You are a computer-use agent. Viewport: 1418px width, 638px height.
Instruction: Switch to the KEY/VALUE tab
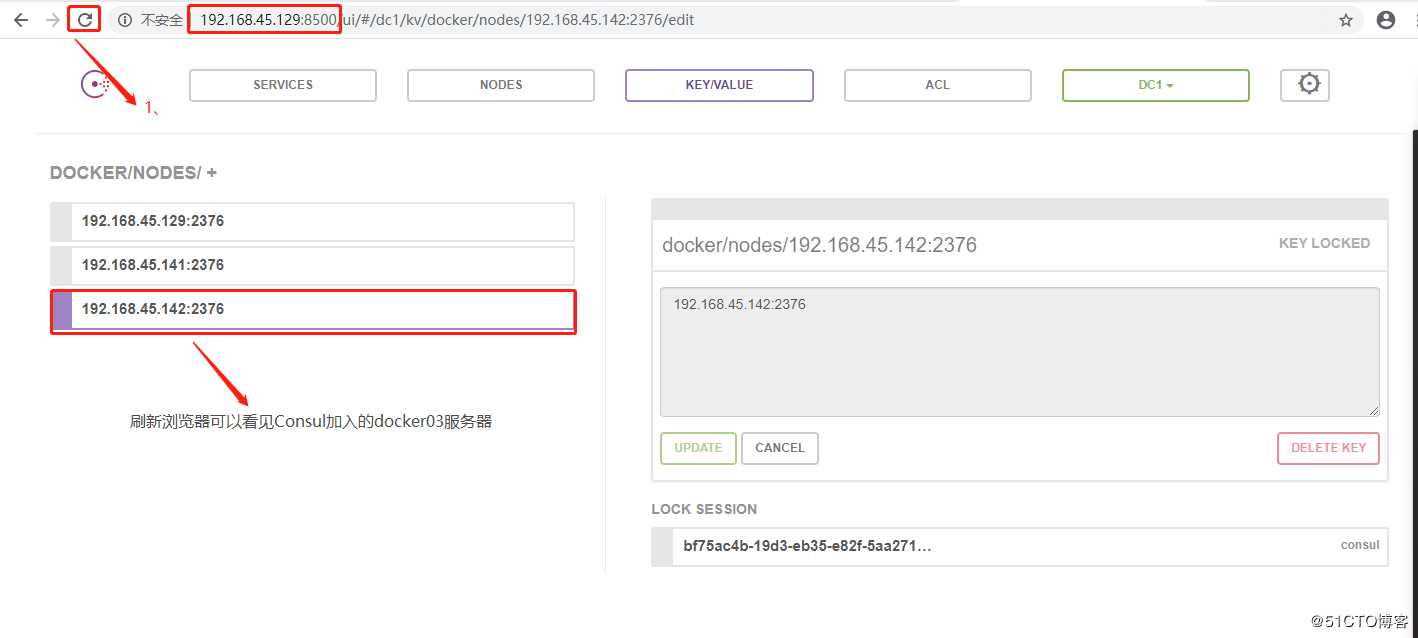point(719,85)
